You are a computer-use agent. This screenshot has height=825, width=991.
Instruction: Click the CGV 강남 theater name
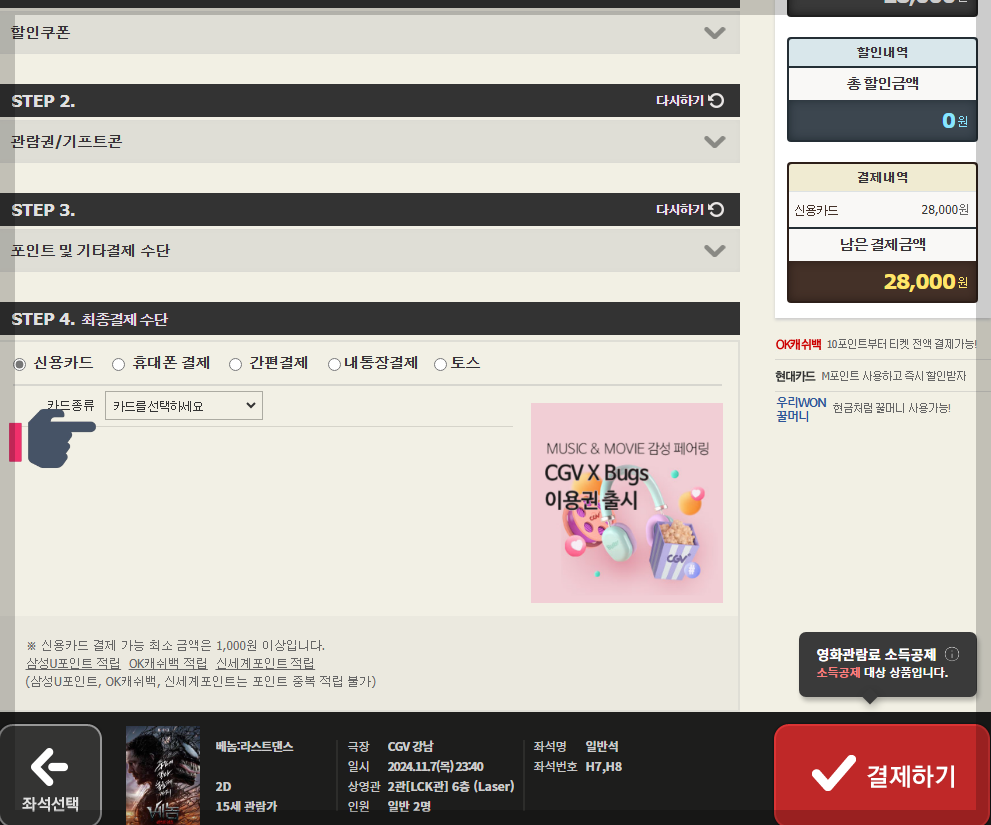click(x=411, y=747)
